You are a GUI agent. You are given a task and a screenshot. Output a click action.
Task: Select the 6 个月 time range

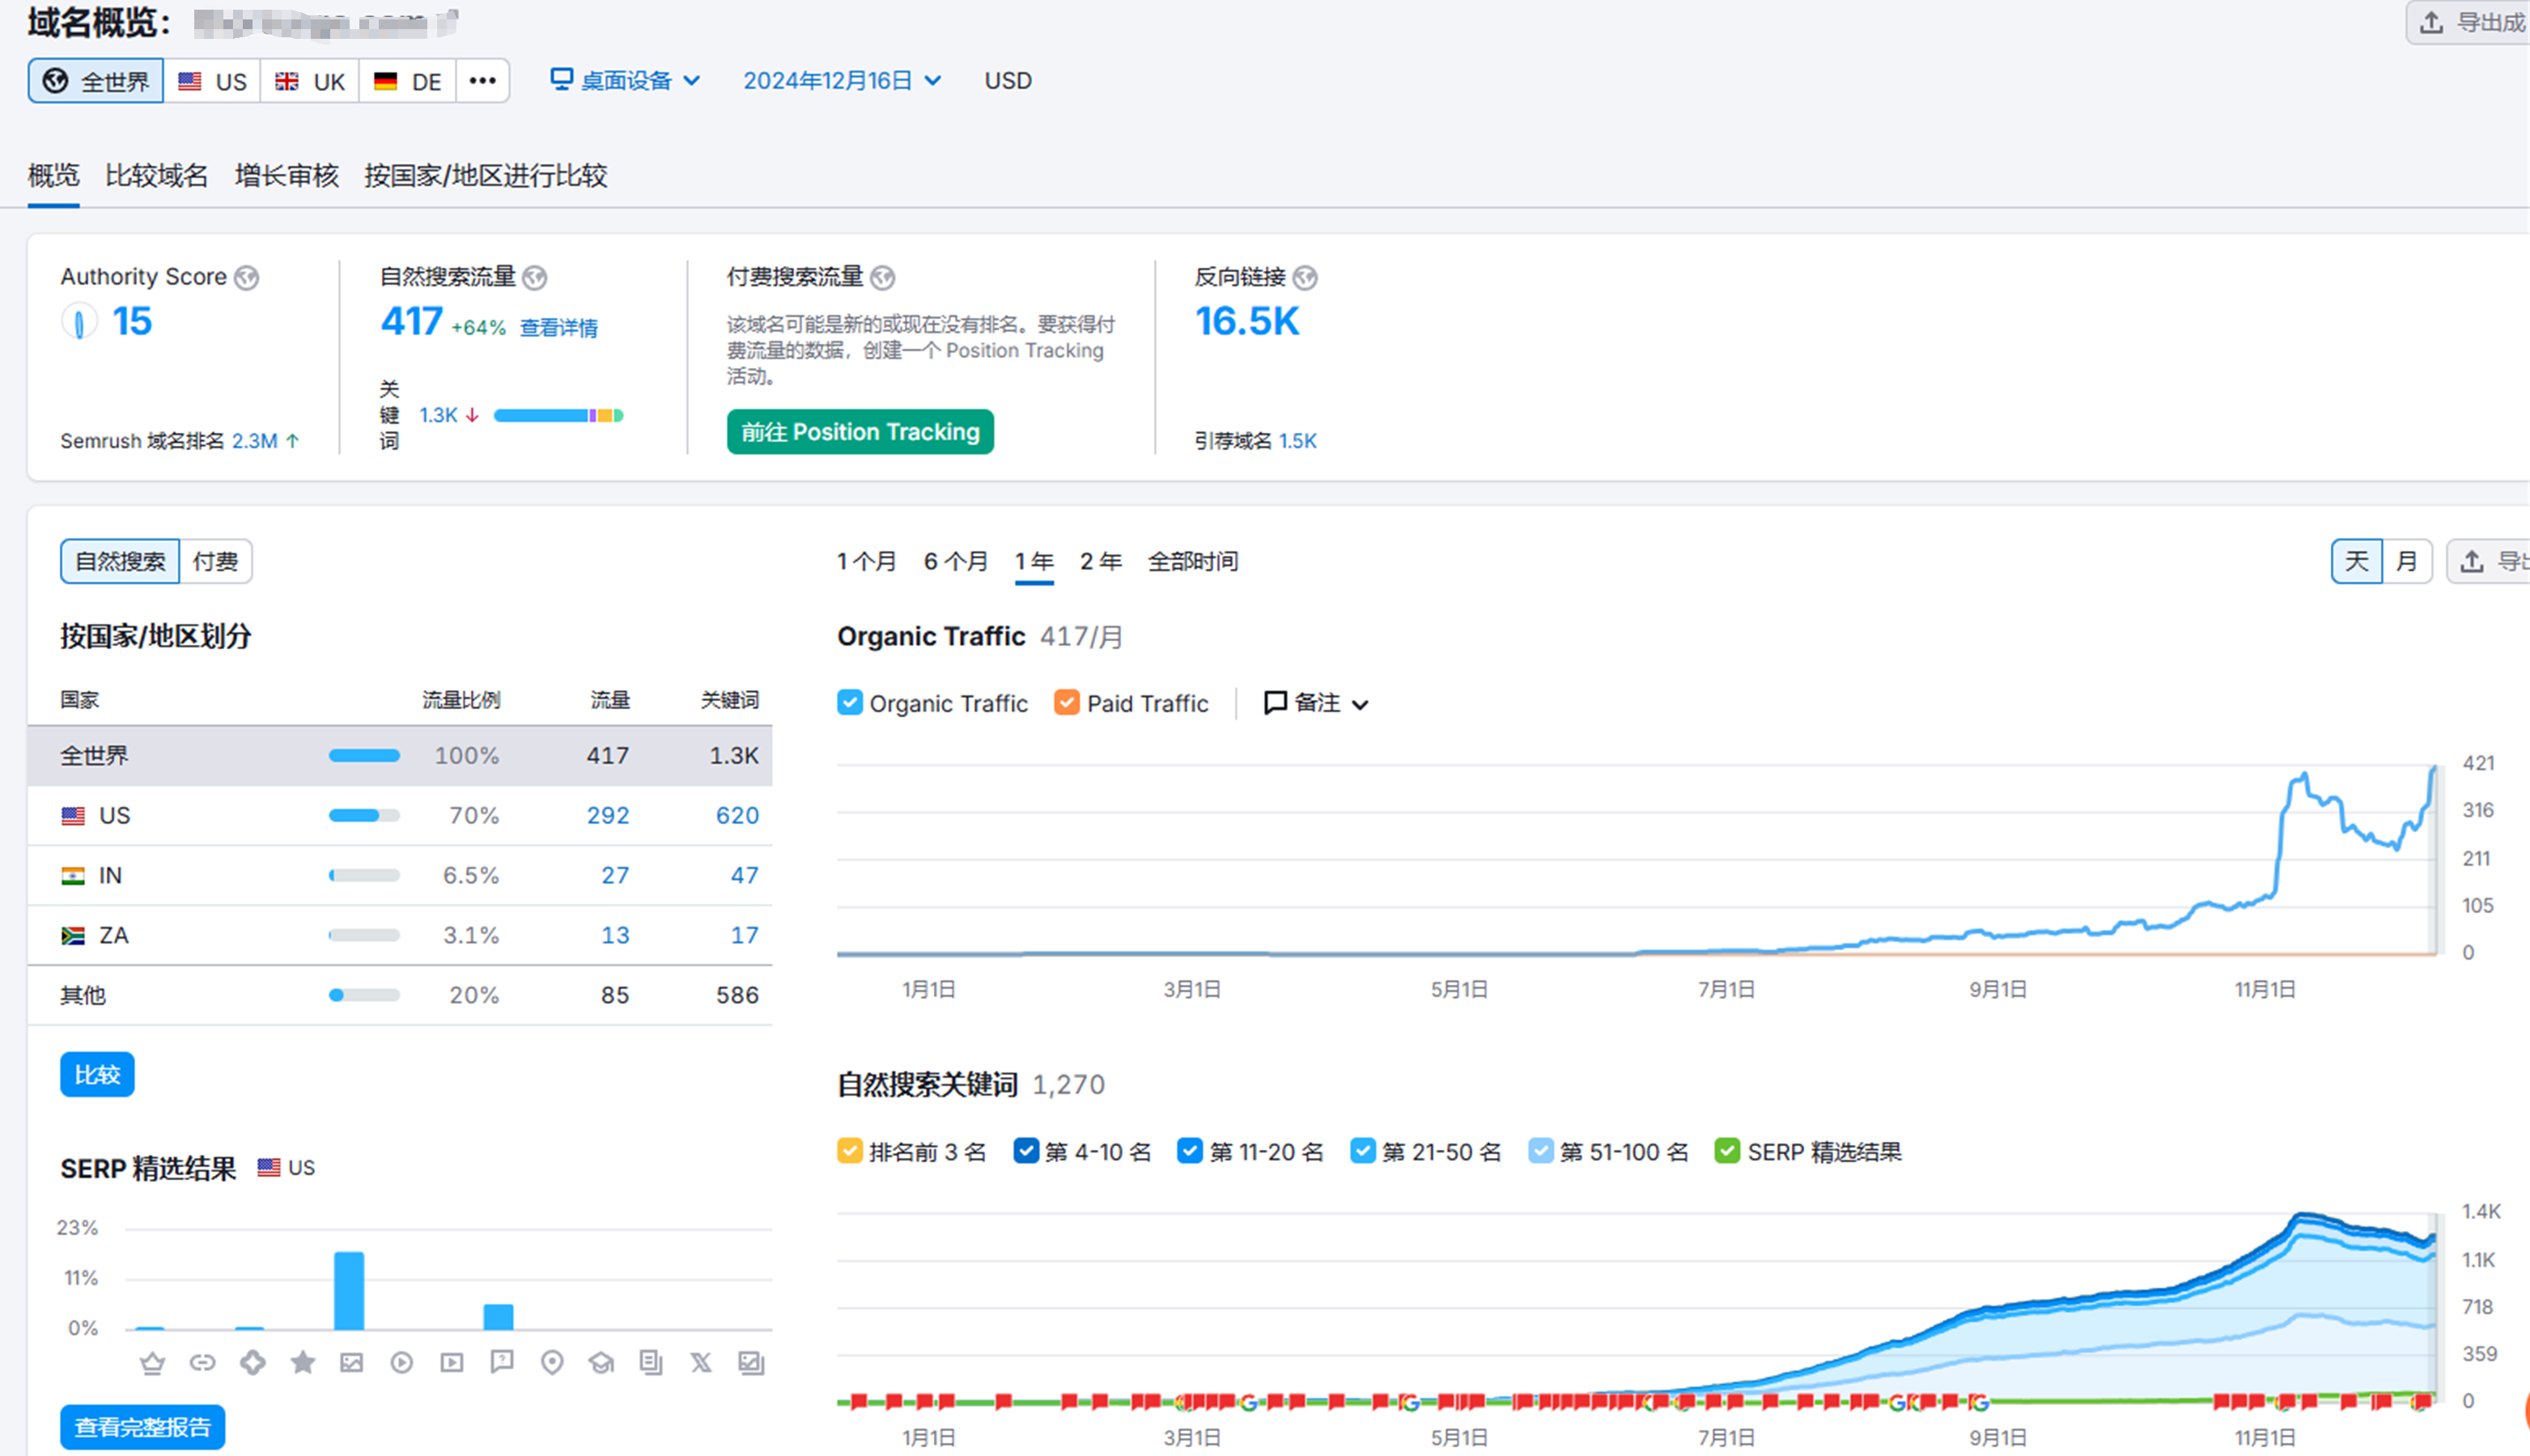[955, 562]
